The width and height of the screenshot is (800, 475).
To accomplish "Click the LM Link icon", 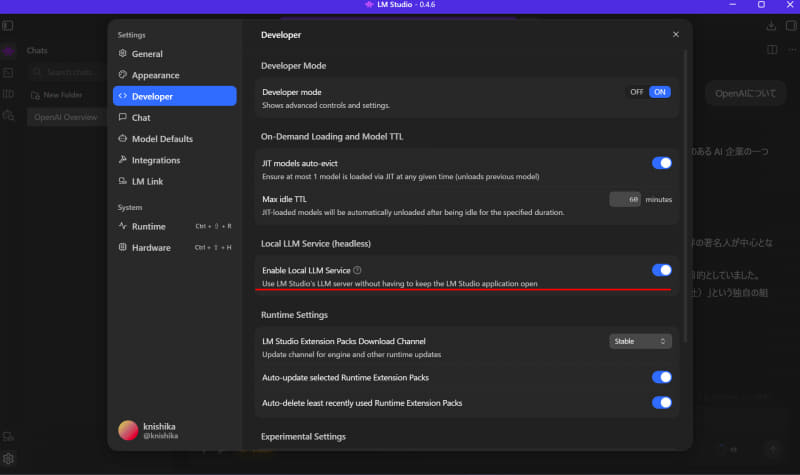I will click(x=122, y=181).
